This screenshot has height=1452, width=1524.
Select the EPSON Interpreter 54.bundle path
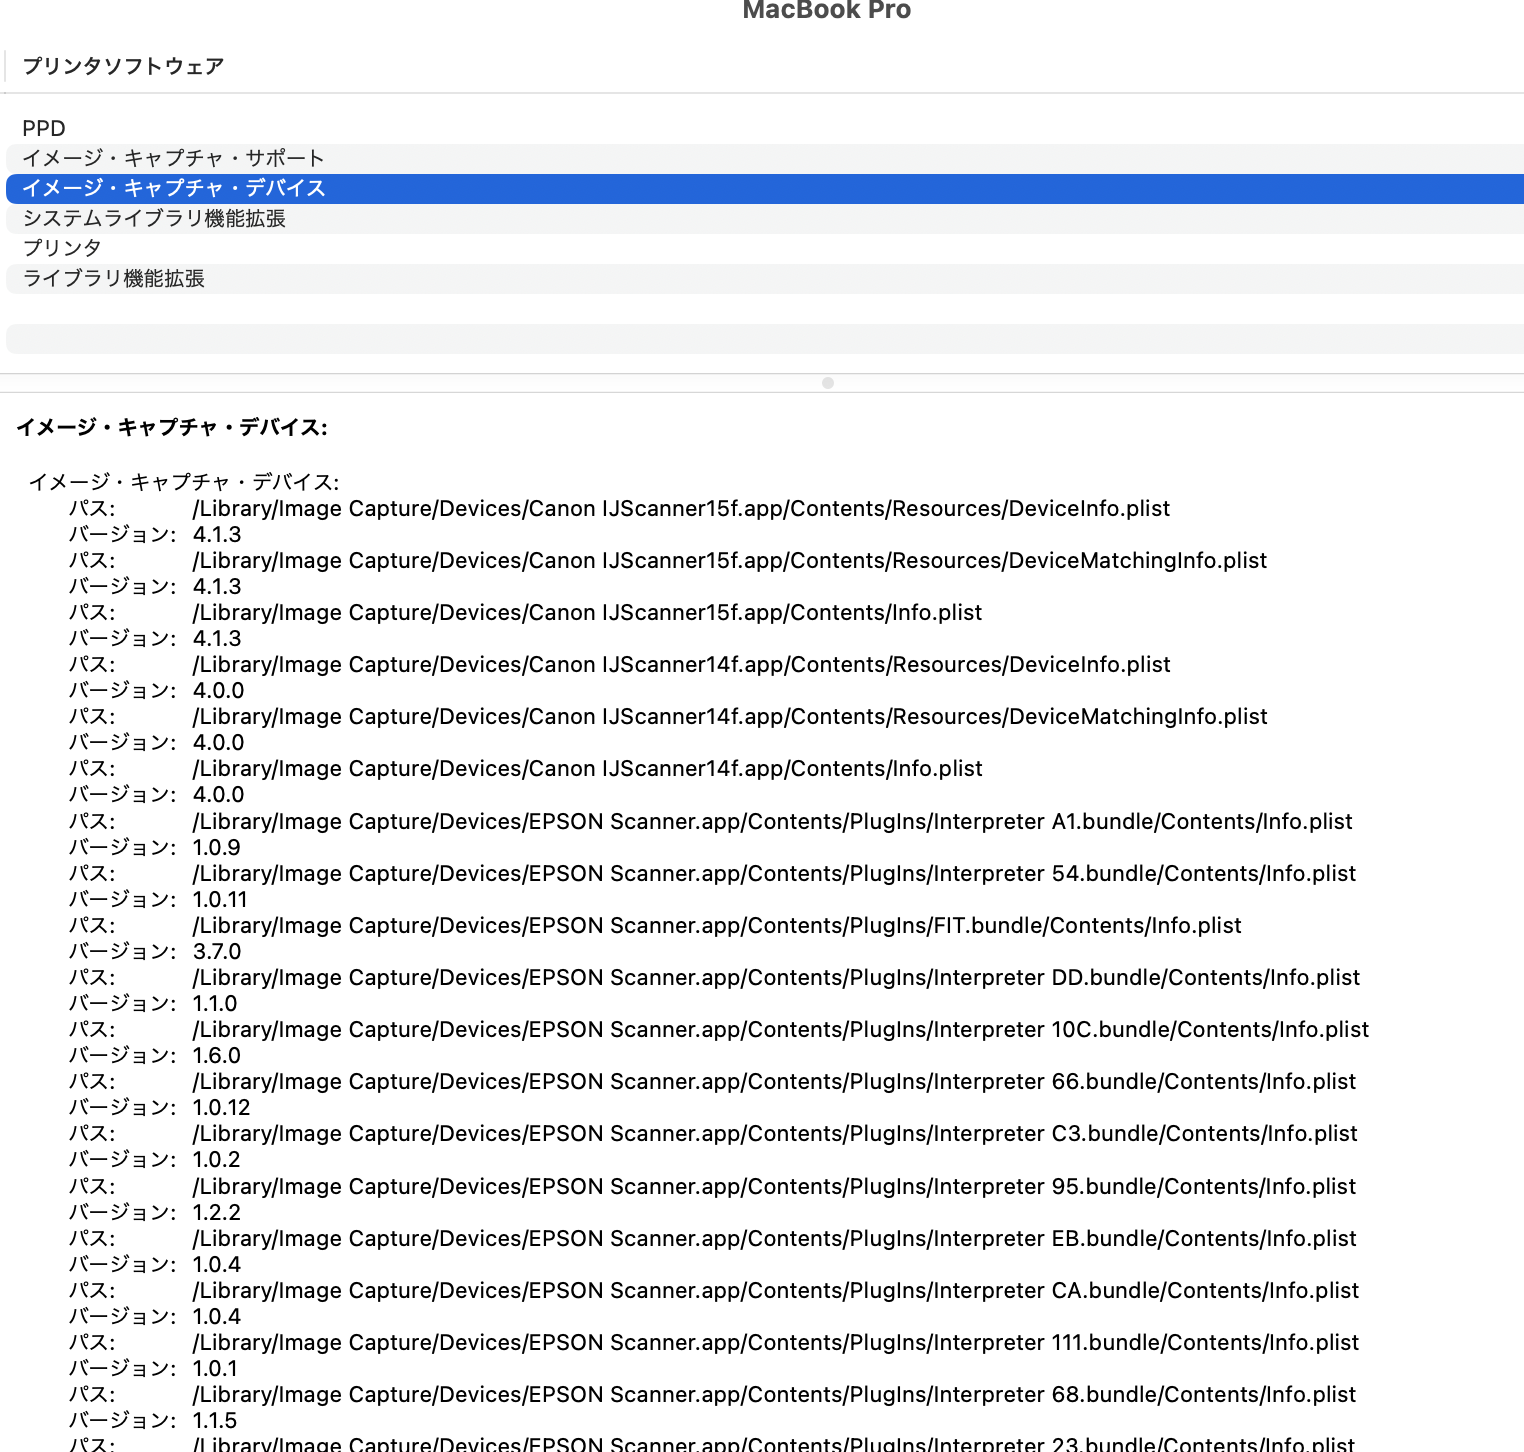774,874
